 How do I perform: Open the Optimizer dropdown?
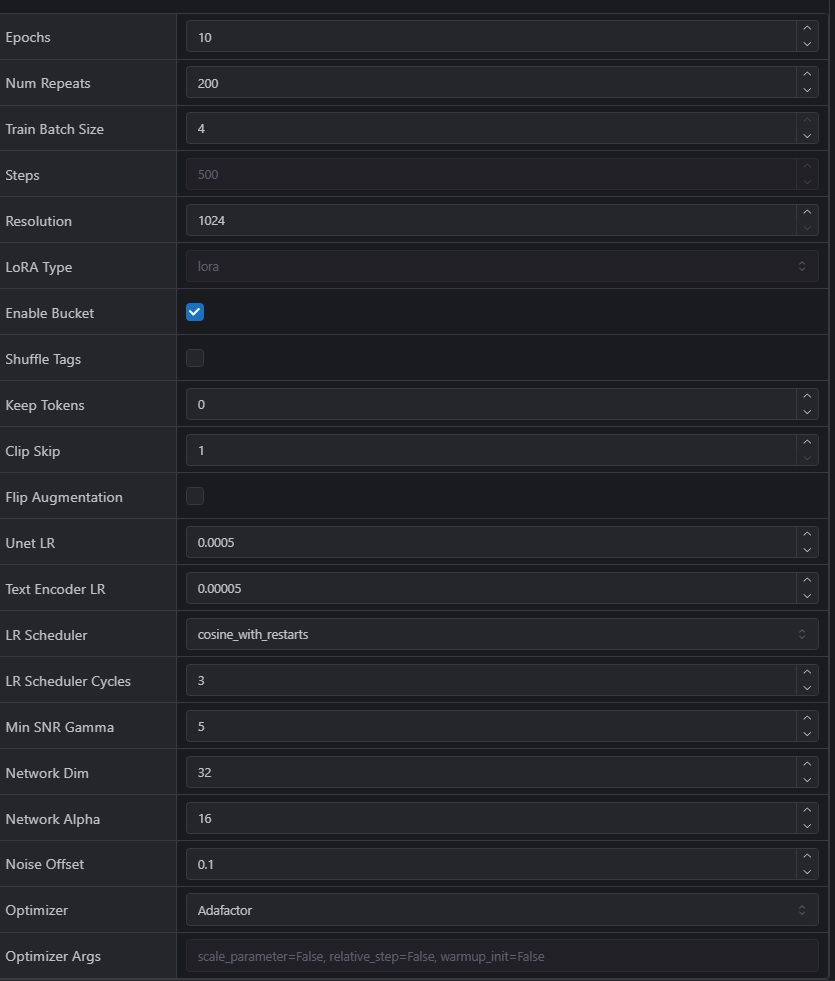click(x=501, y=910)
